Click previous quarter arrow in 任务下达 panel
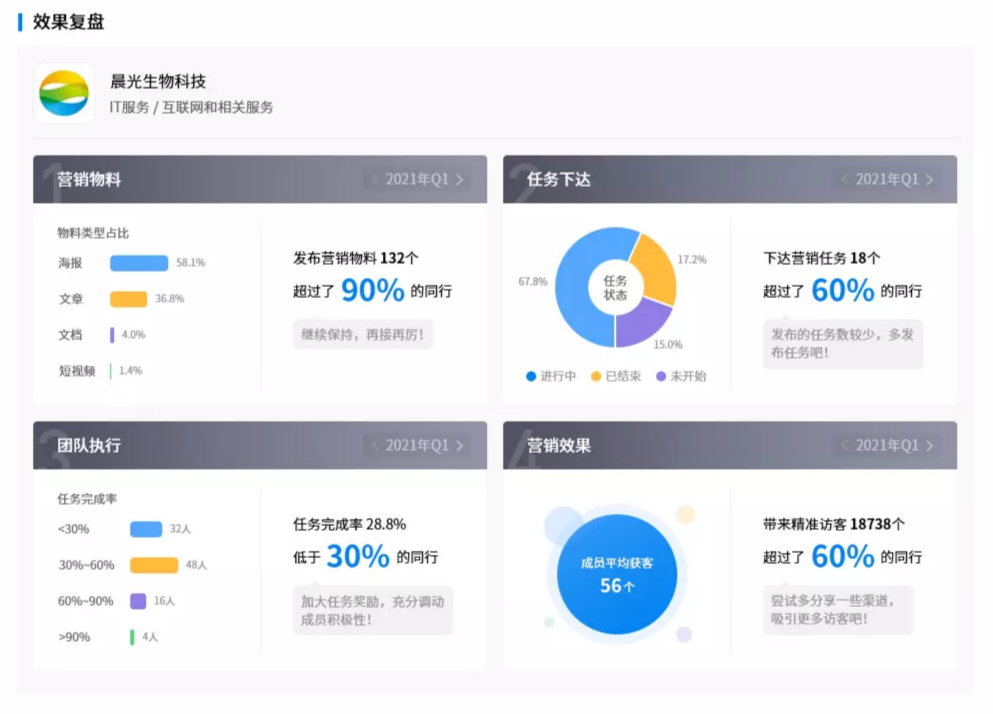 tap(845, 180)
